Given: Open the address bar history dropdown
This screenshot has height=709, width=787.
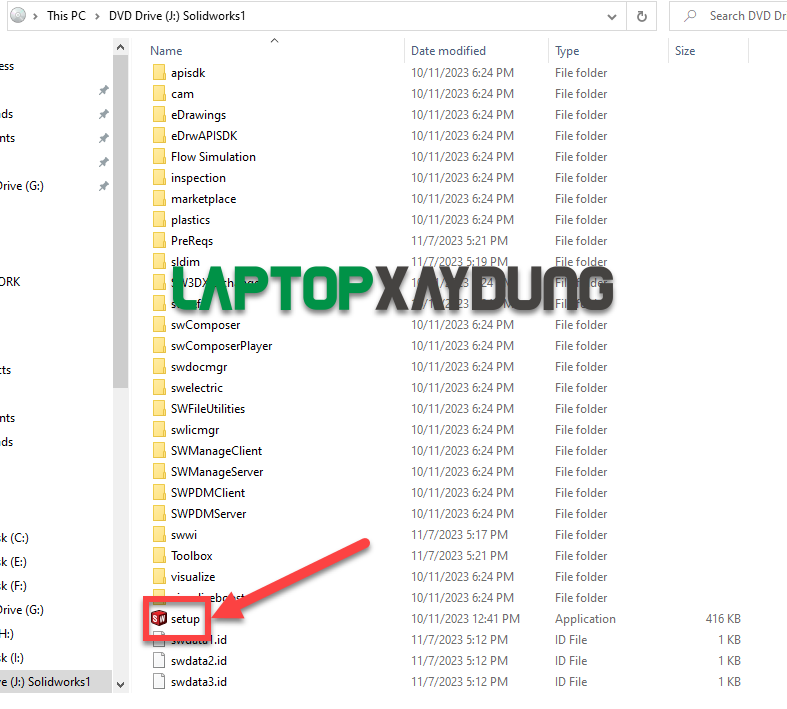Looking at the screenshot, I should click(611, 16).
